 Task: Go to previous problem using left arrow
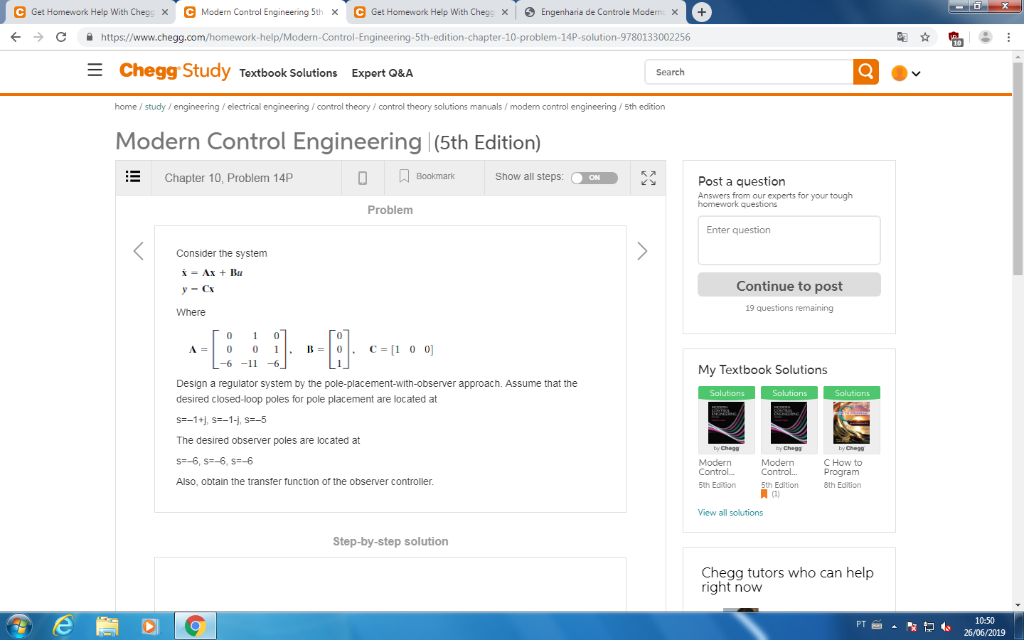139,251
